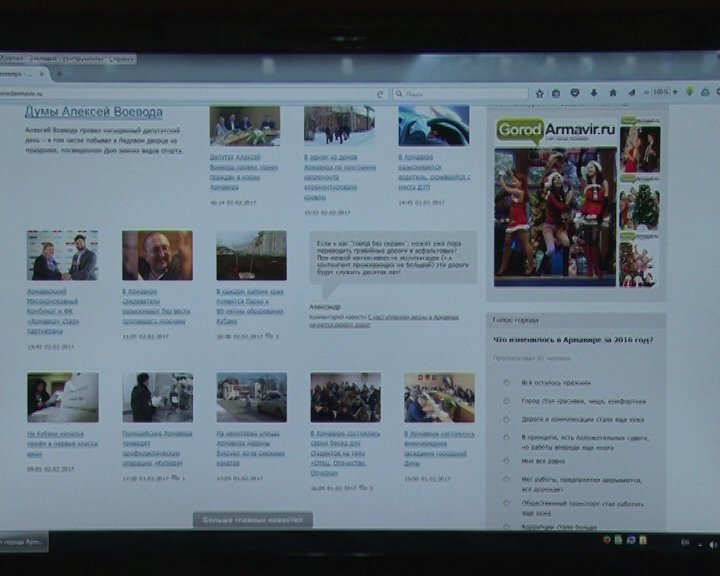
Task: Toggle the EN language indicator in tray
Action: click(x=685, y=543)
